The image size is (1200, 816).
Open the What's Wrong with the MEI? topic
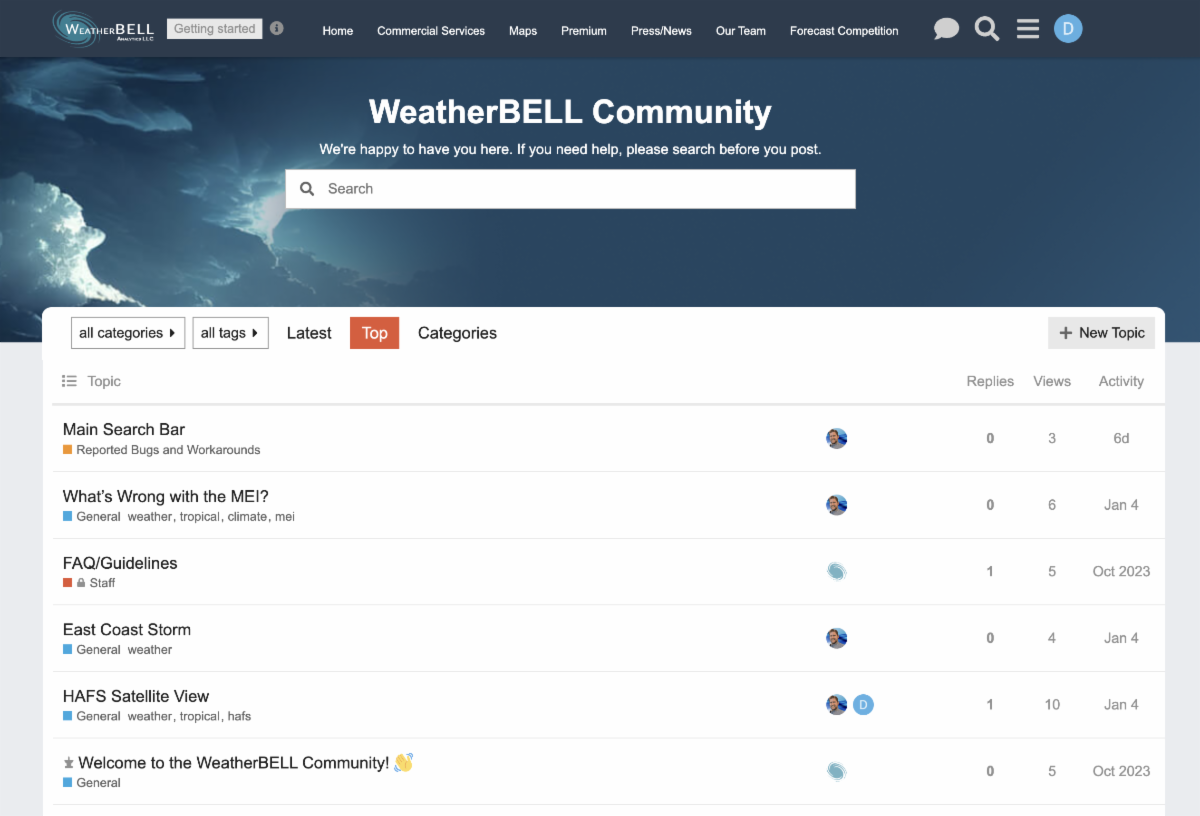pos(166,496)
